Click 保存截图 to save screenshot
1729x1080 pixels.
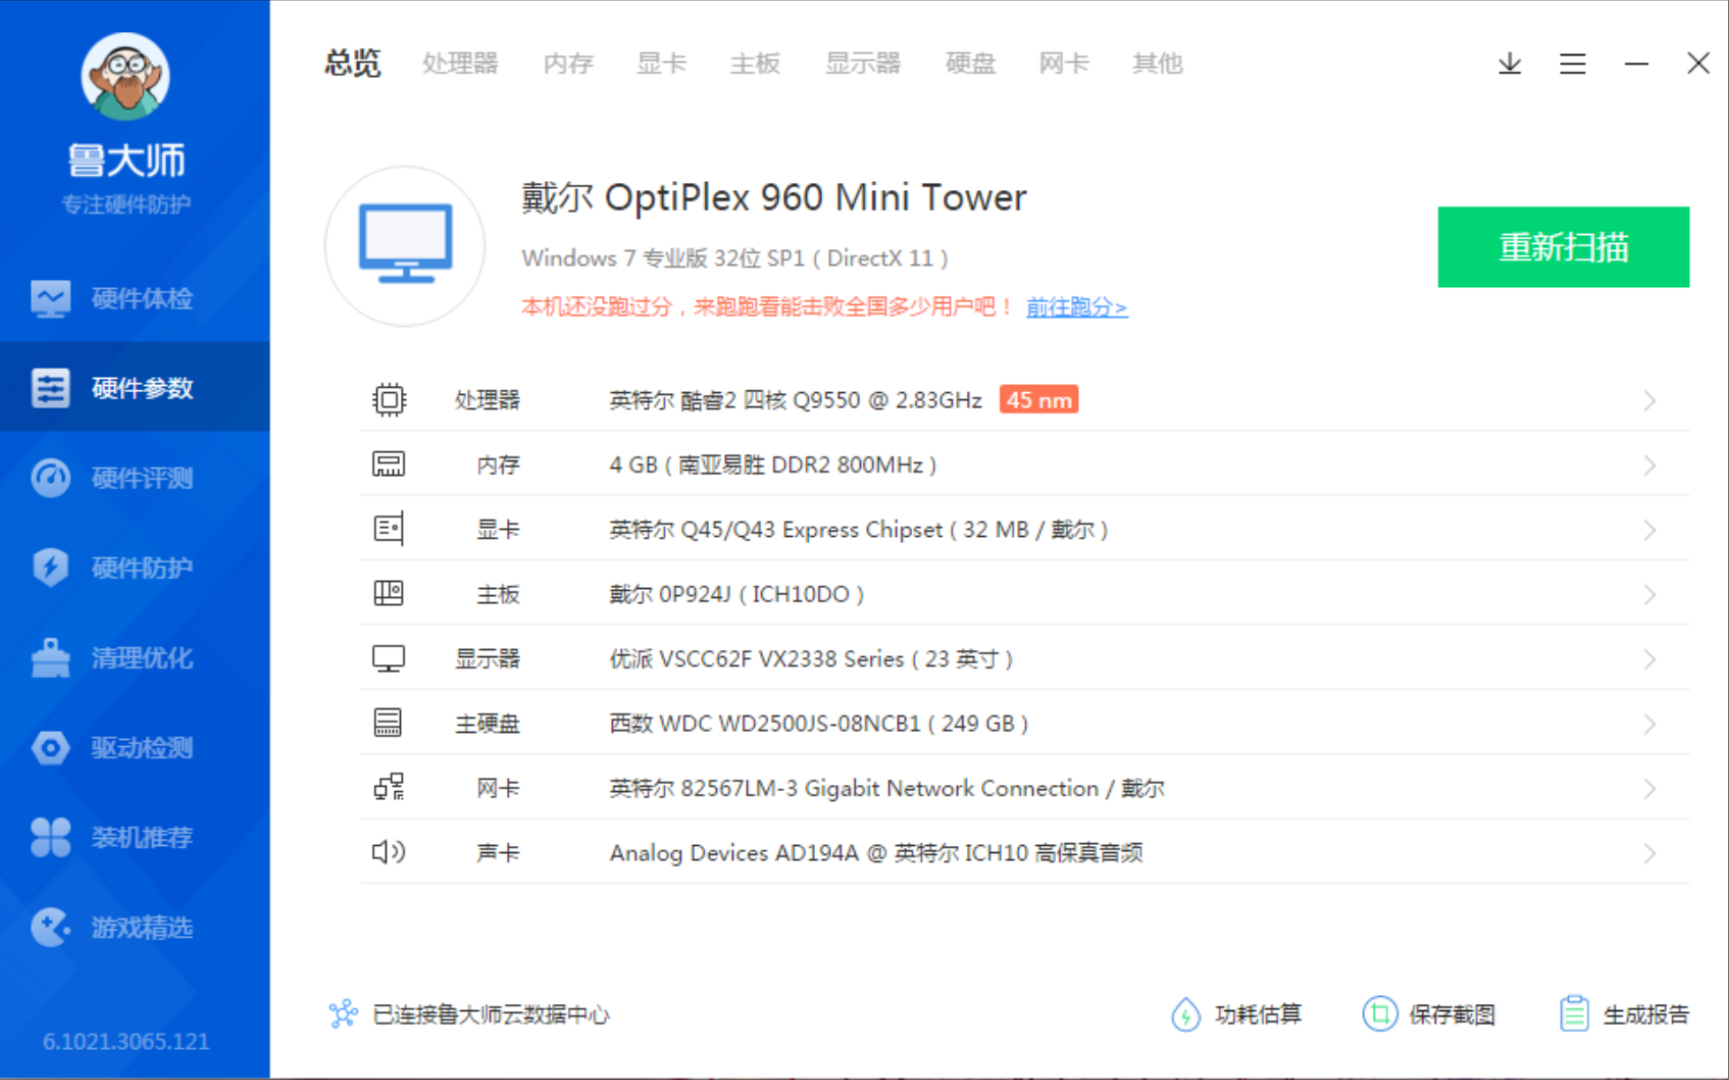click(x=1429, y=1014)
